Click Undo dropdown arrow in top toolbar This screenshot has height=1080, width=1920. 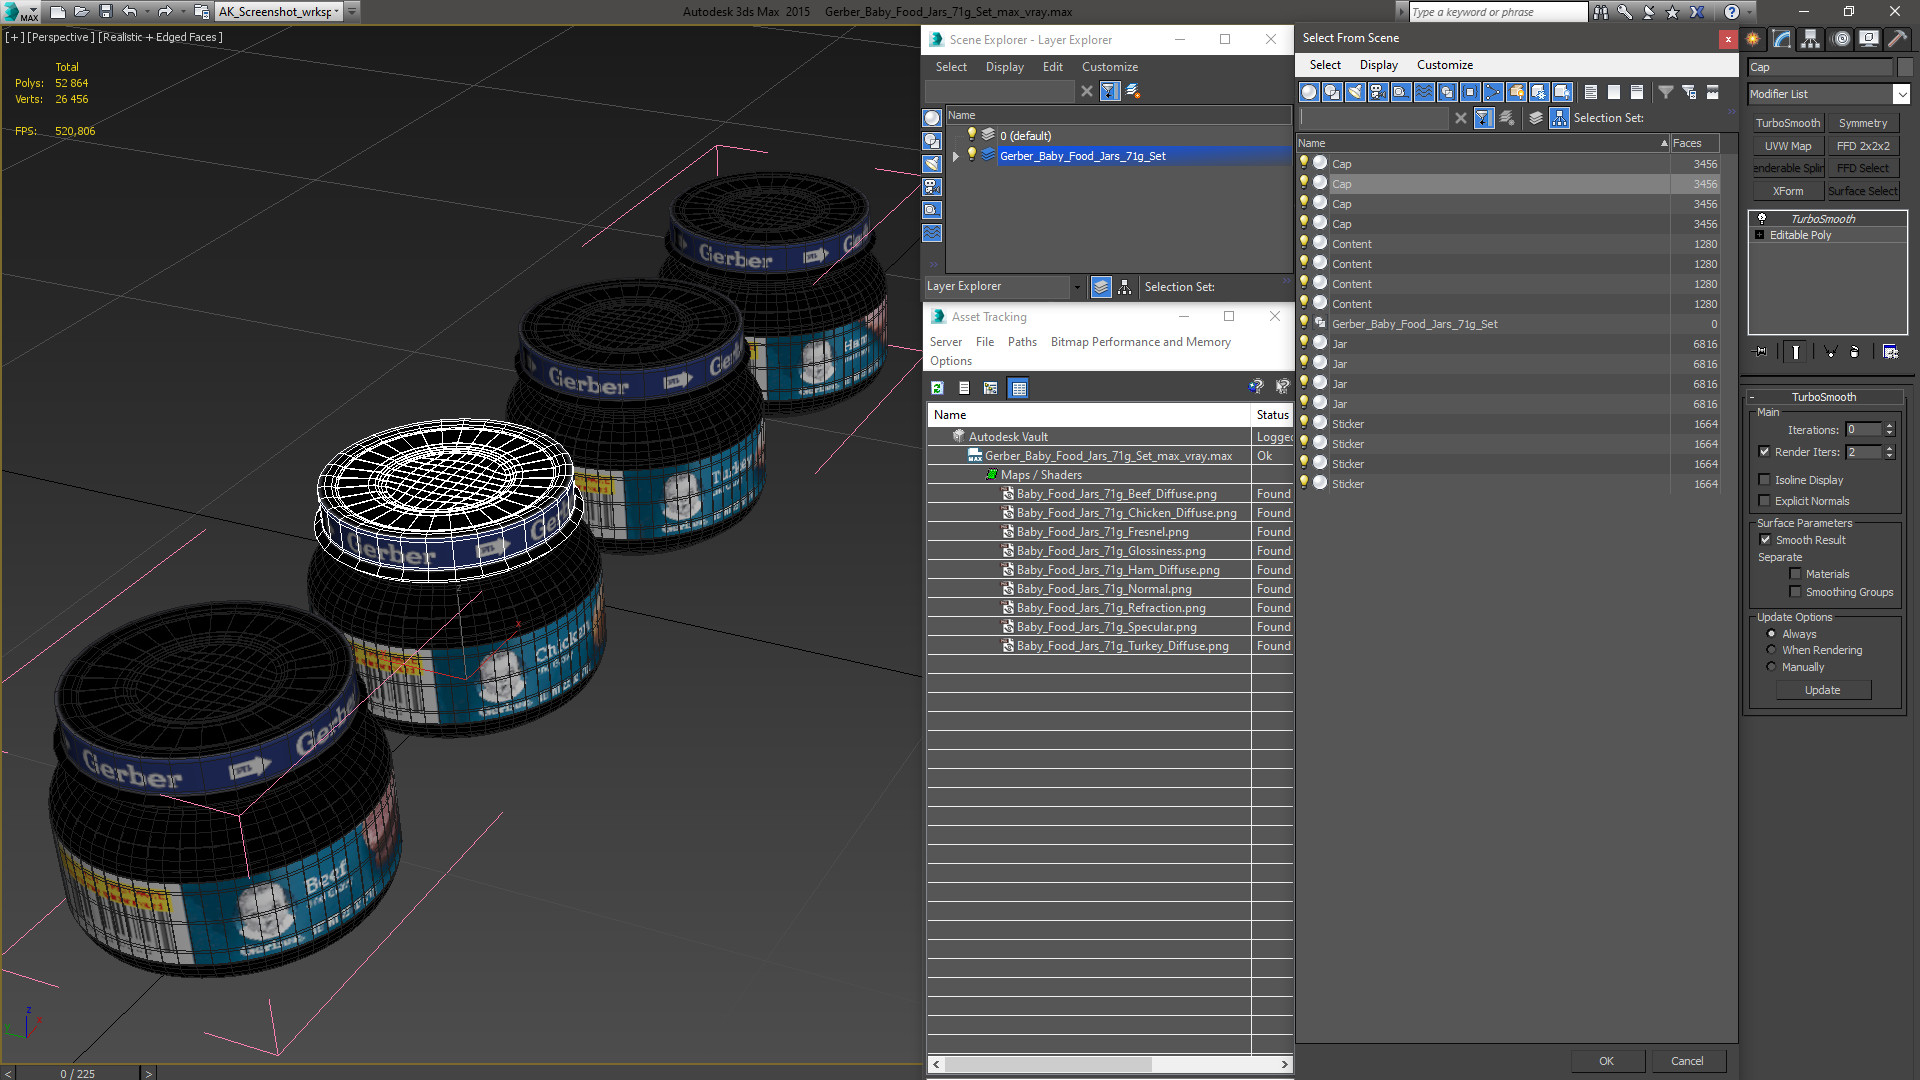(147, 12)
